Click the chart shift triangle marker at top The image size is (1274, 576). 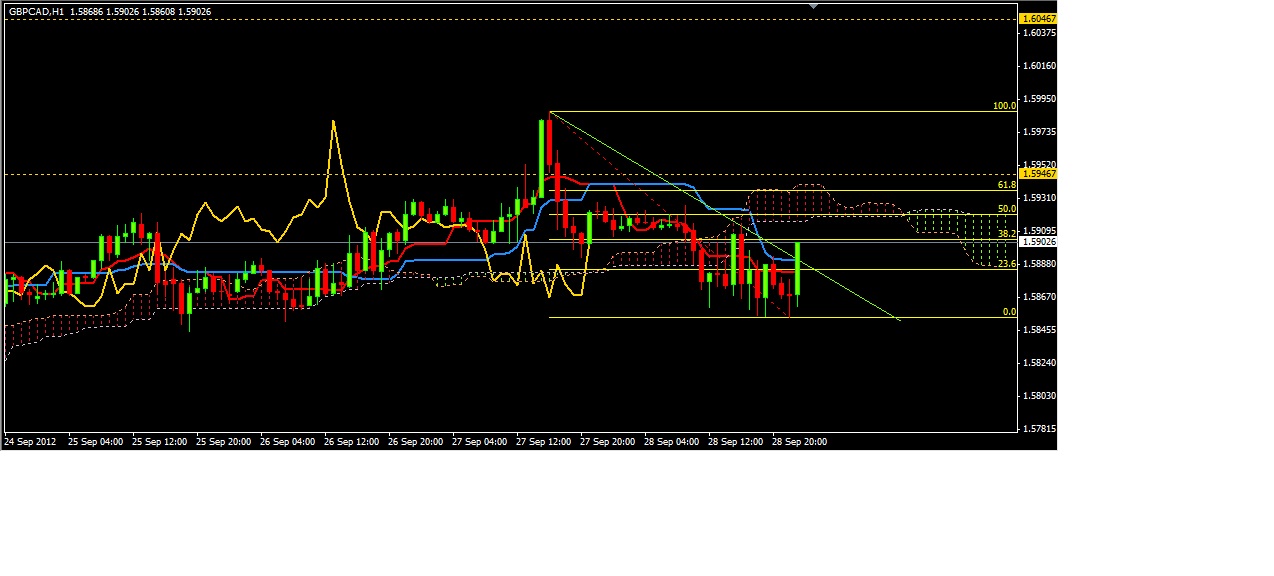coord(813,6)
